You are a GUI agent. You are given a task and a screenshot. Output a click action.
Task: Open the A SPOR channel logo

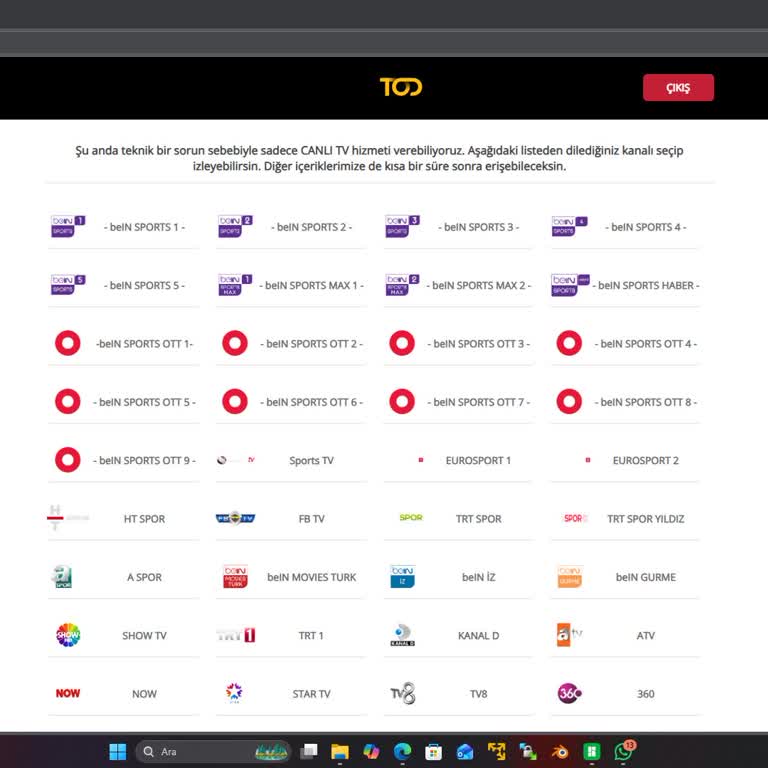pyautogui.click(x=63, y=576)
